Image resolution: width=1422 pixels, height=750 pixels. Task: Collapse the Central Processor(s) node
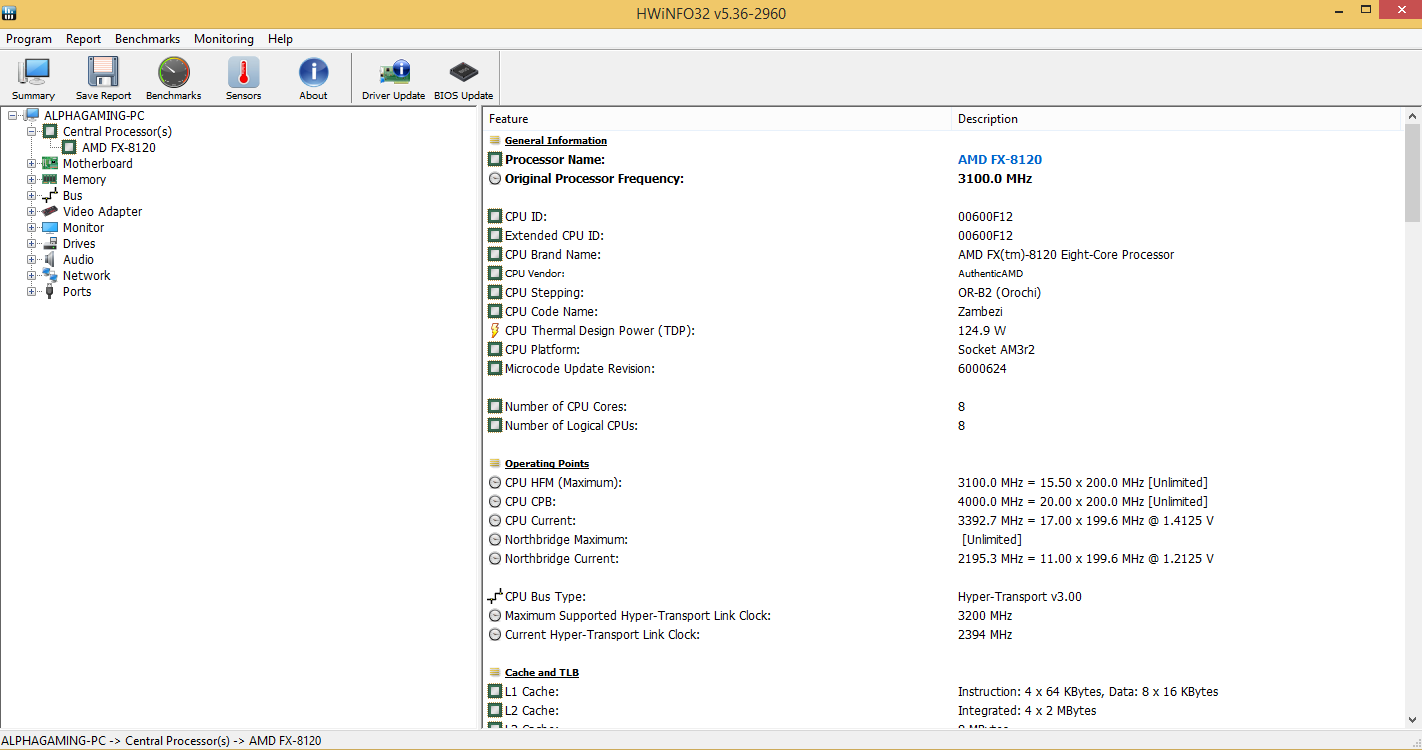point(31,131)
